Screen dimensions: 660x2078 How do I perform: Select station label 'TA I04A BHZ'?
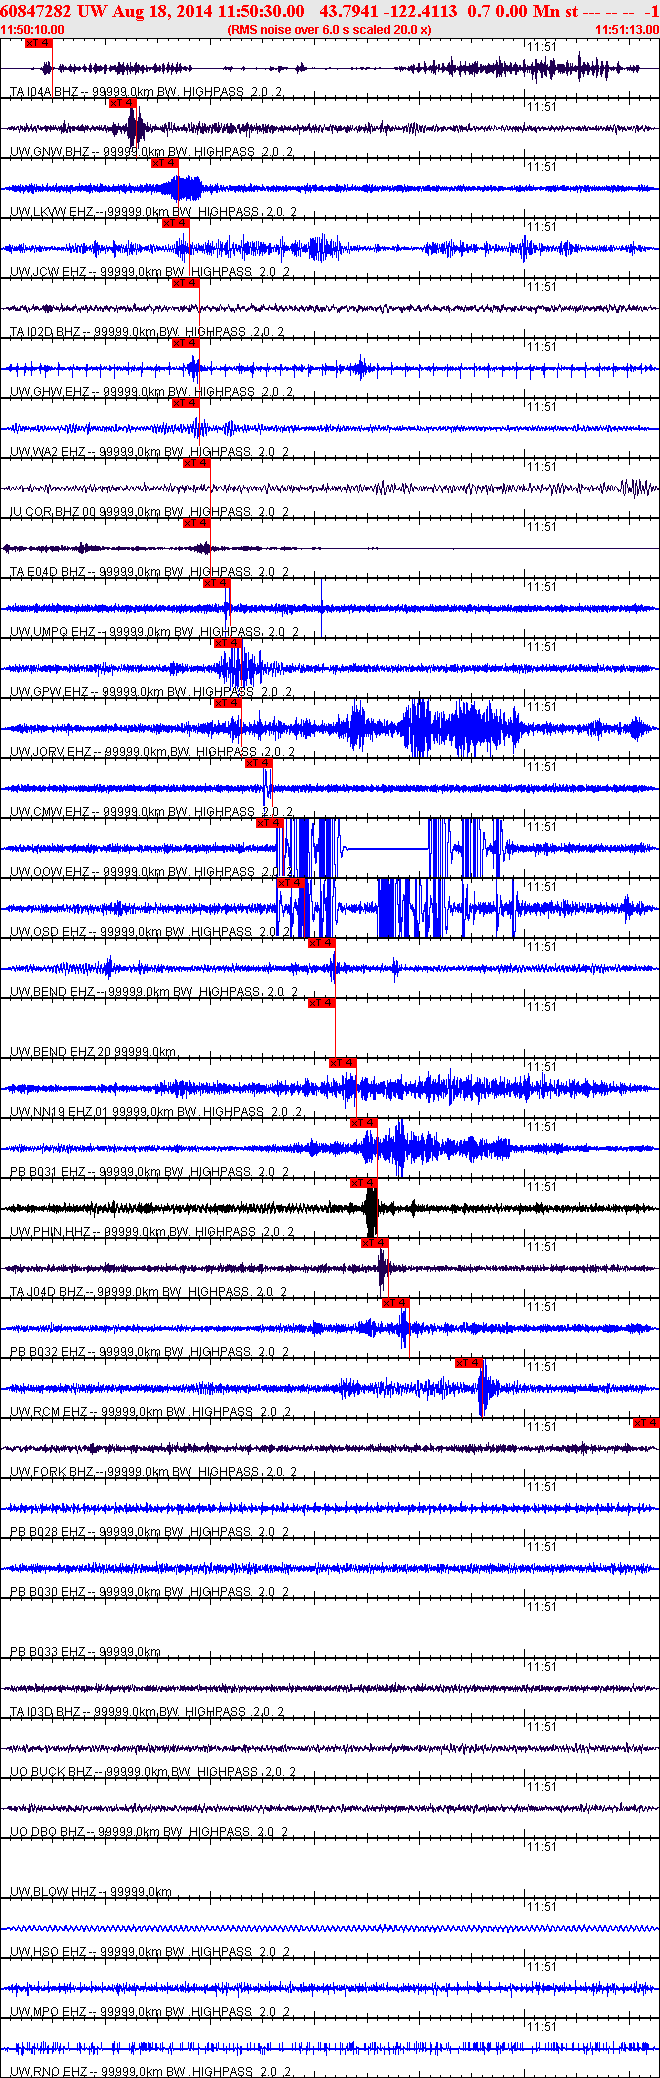44,92
